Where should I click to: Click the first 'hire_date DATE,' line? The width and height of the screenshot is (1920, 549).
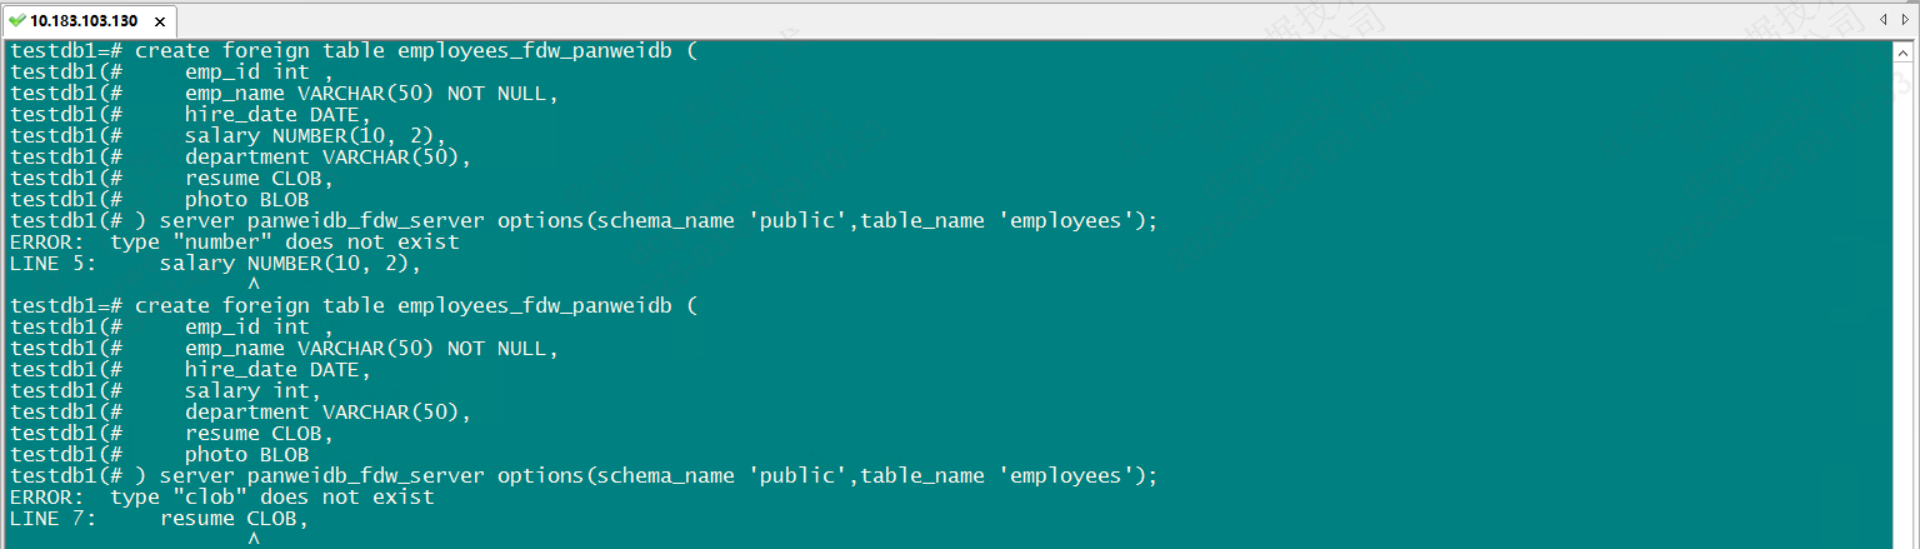click(x=277, y=115)
